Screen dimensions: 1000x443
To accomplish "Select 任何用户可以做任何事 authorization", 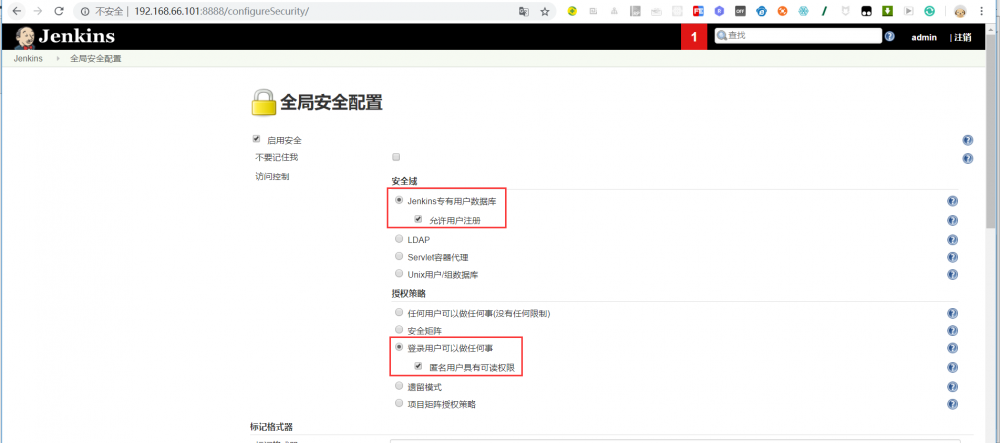I will coord(399,312).
